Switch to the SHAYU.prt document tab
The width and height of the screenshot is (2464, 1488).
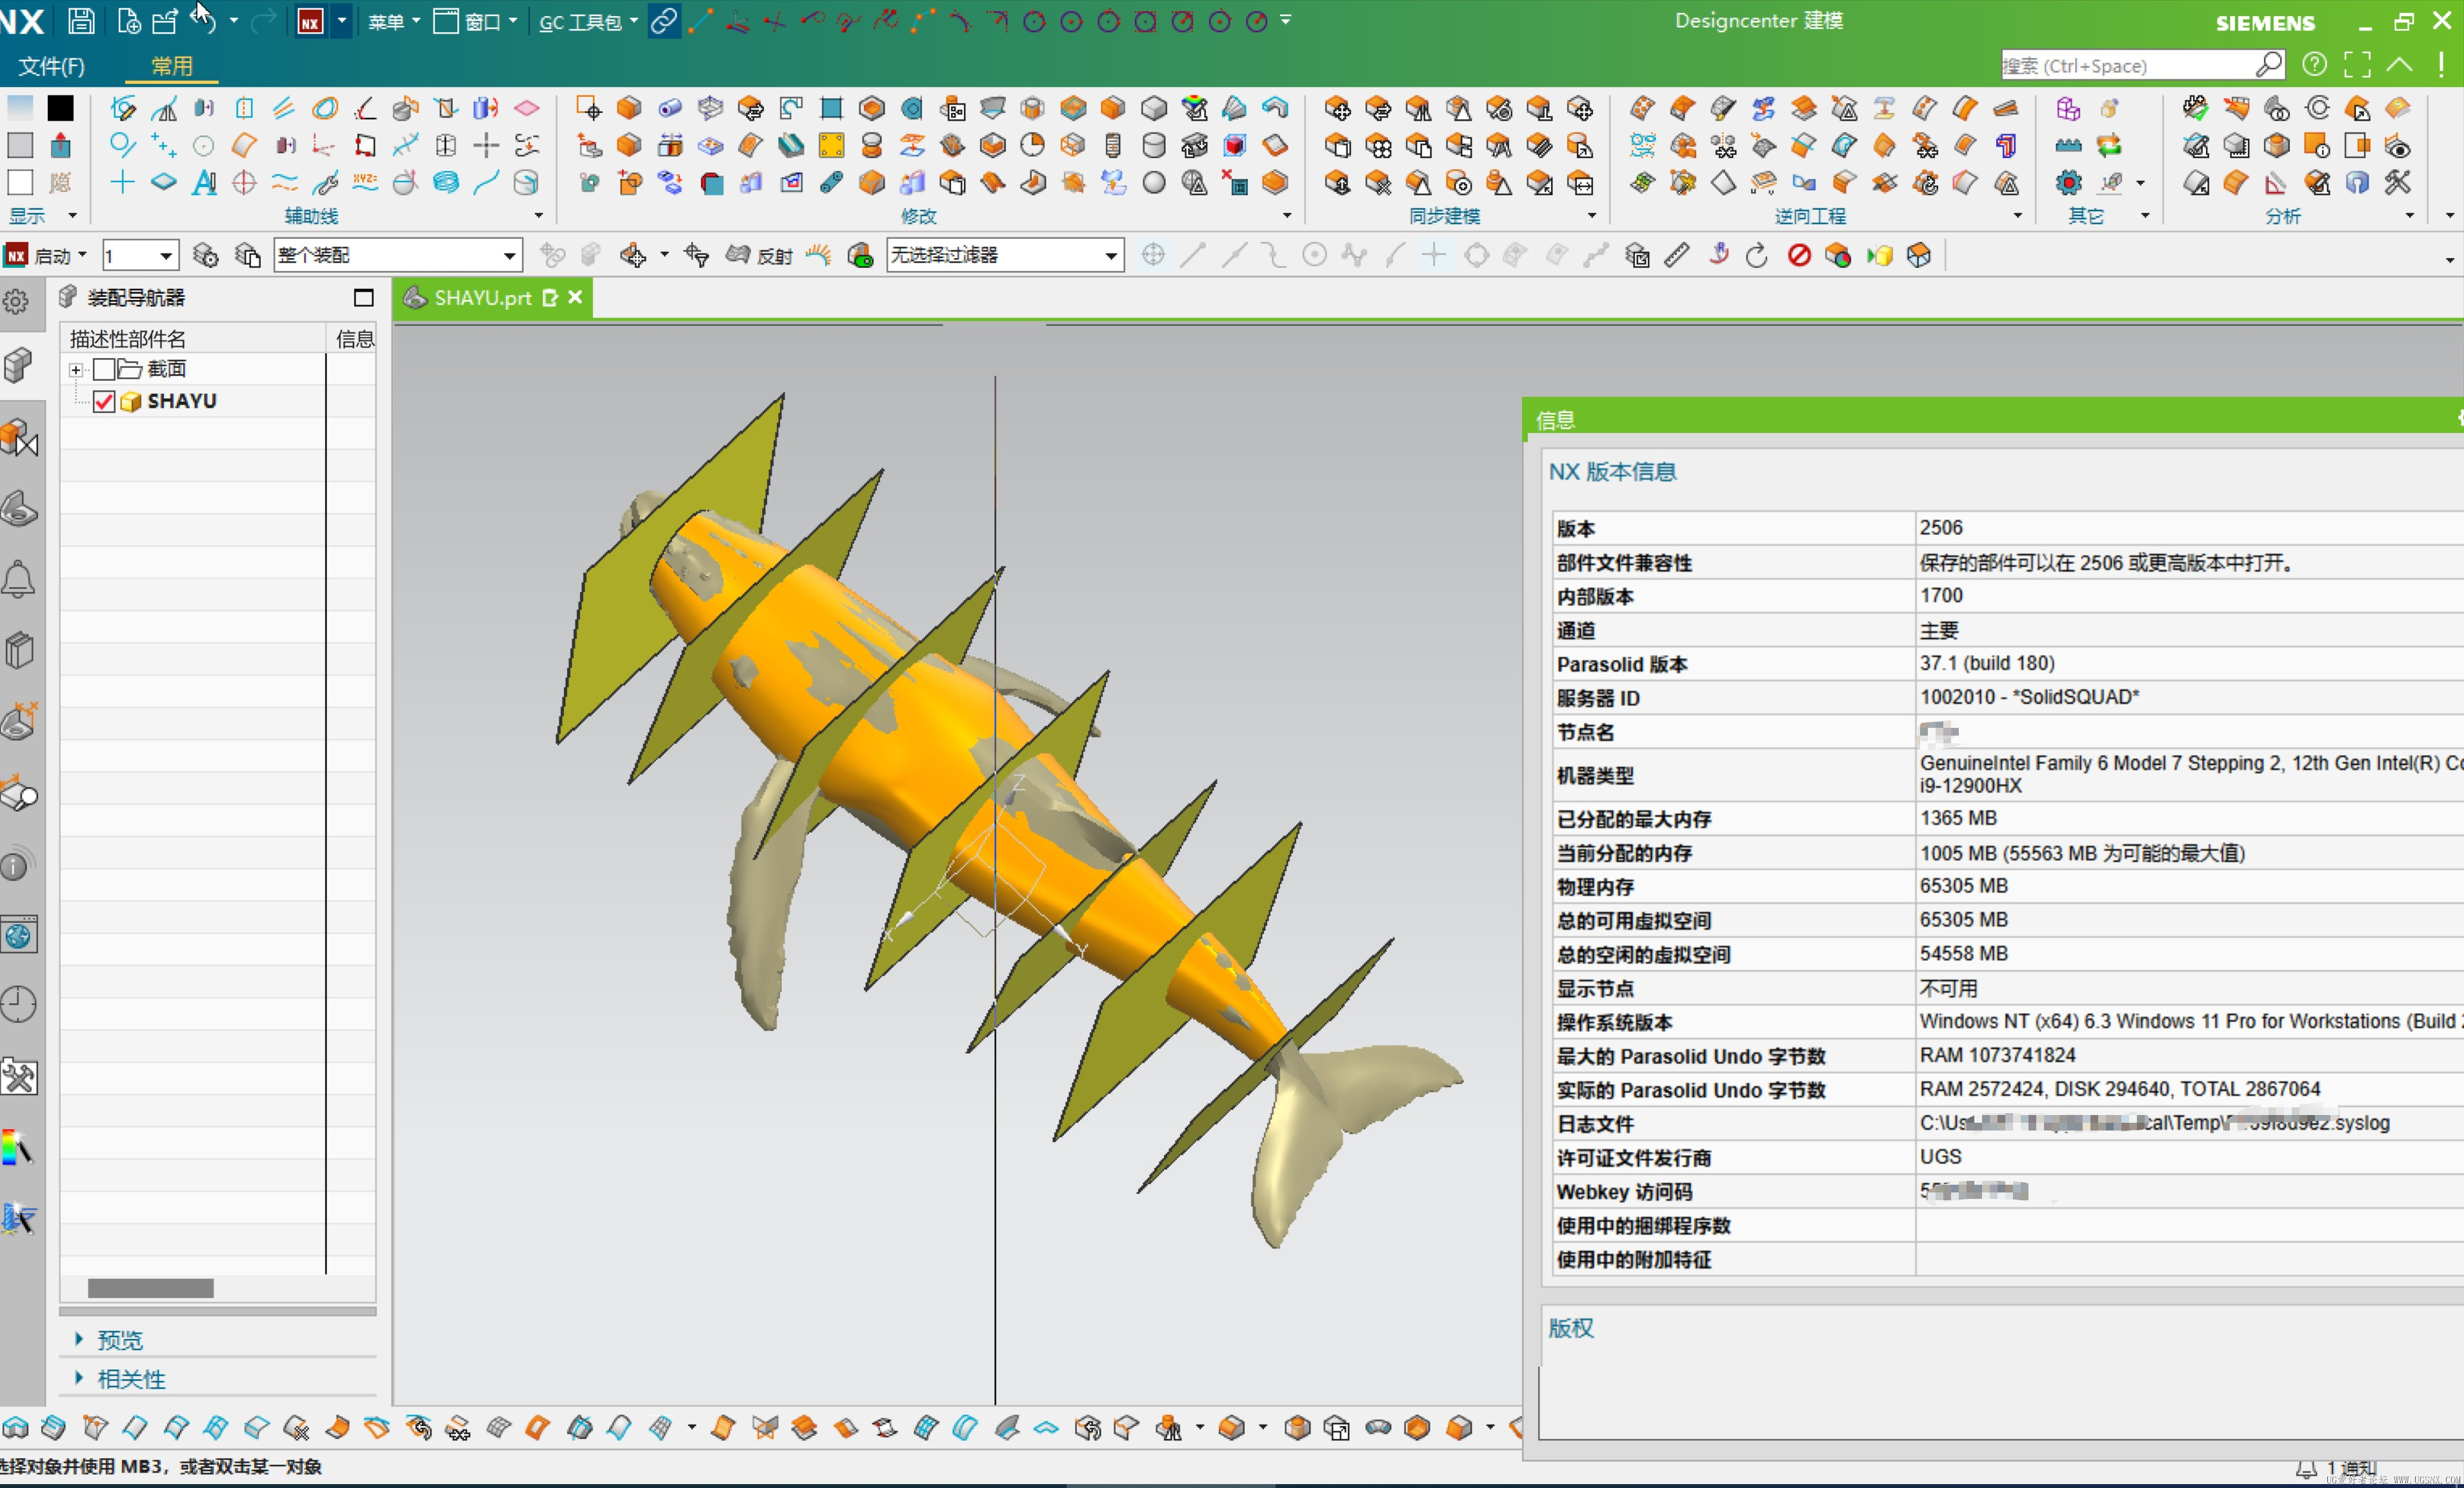pos(482,298)
